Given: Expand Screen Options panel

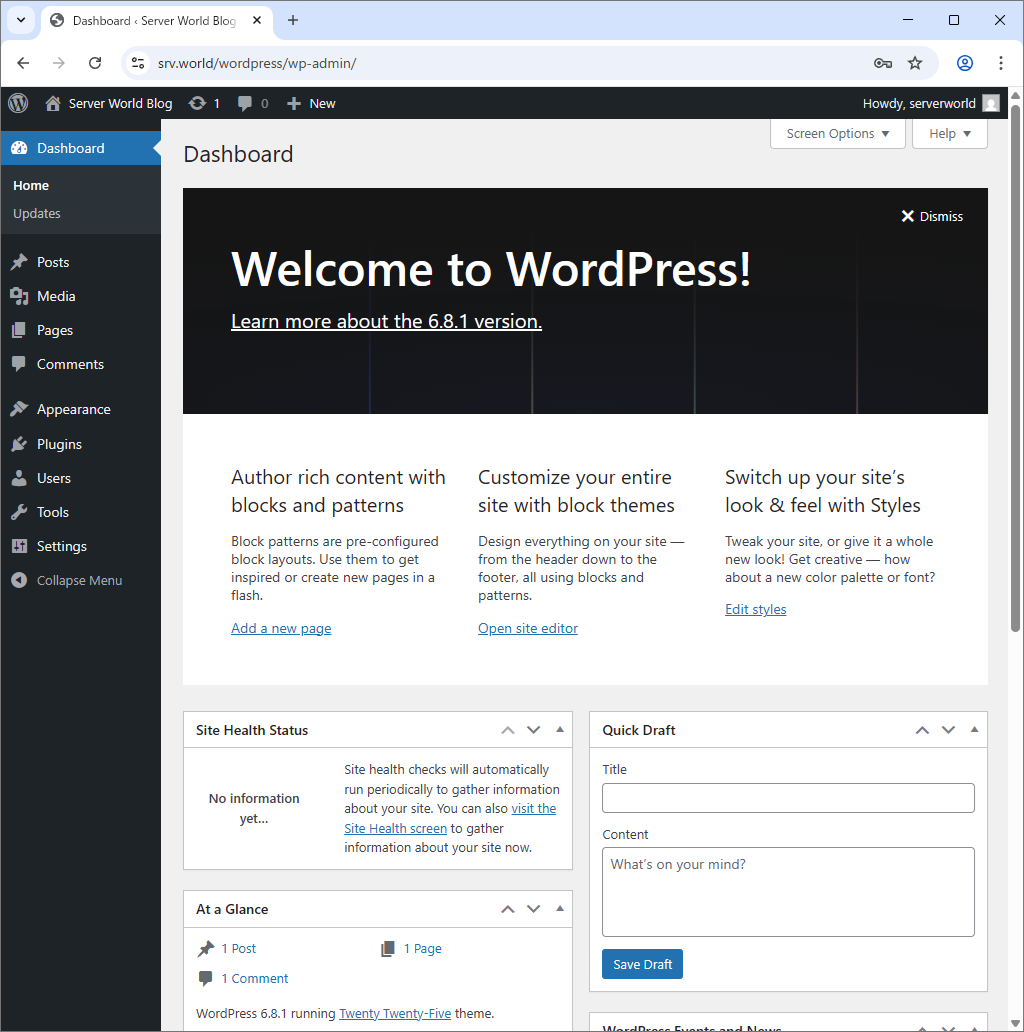Looking at the screenshot, I should tap(838, 134).
